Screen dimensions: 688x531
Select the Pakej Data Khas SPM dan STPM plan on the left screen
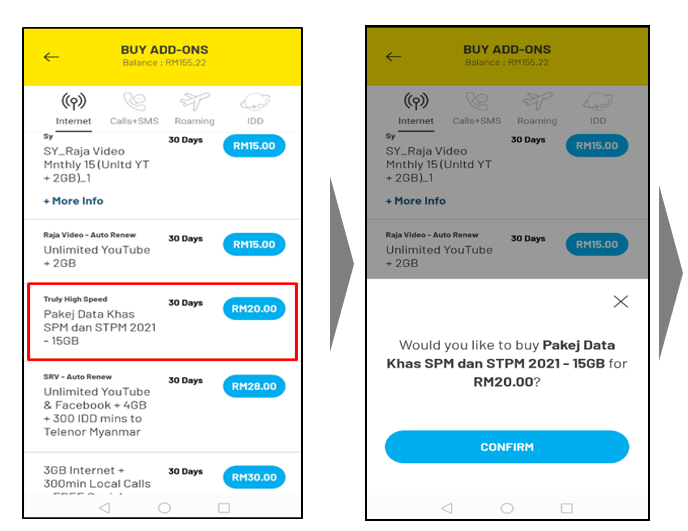click(x=100, y=327)
